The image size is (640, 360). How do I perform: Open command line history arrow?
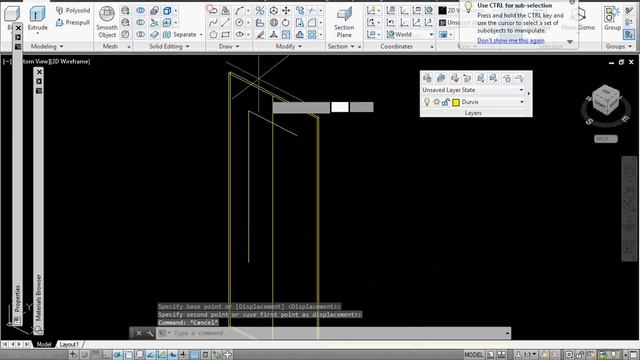point(507,333)
